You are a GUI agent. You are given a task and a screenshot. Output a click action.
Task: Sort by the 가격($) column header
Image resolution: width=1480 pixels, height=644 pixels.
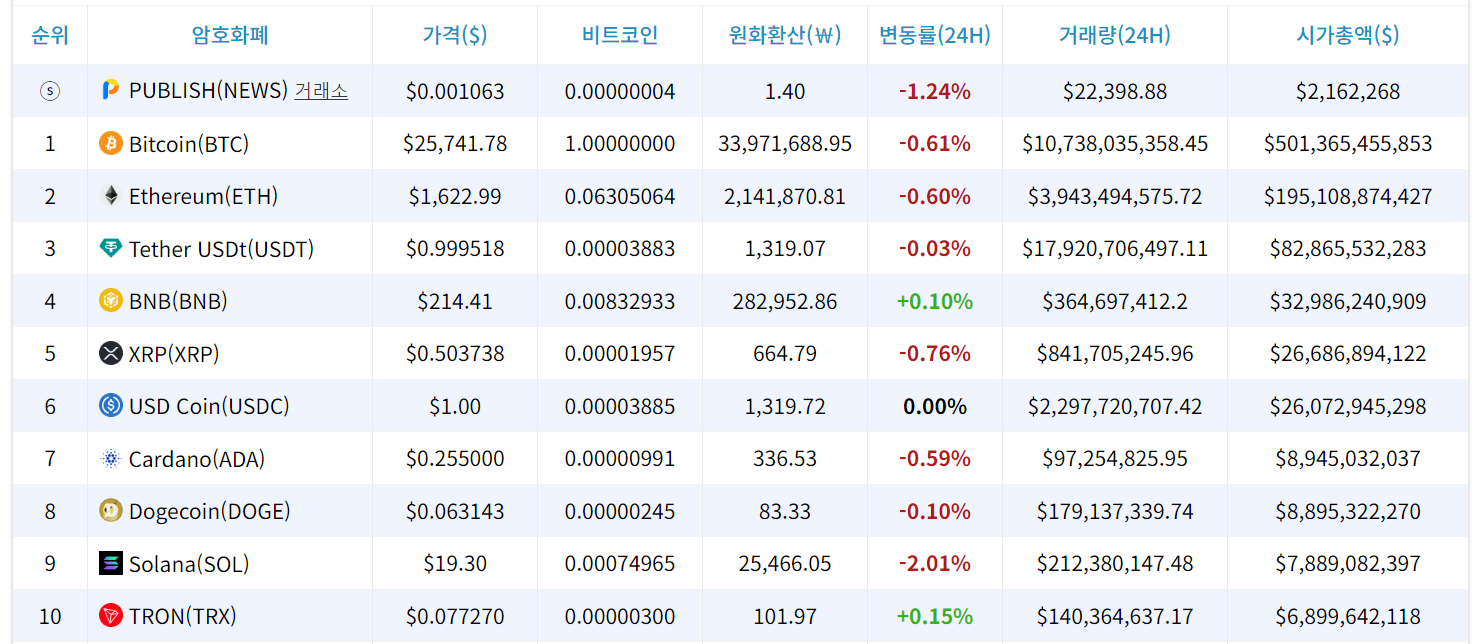click(455, 35)
